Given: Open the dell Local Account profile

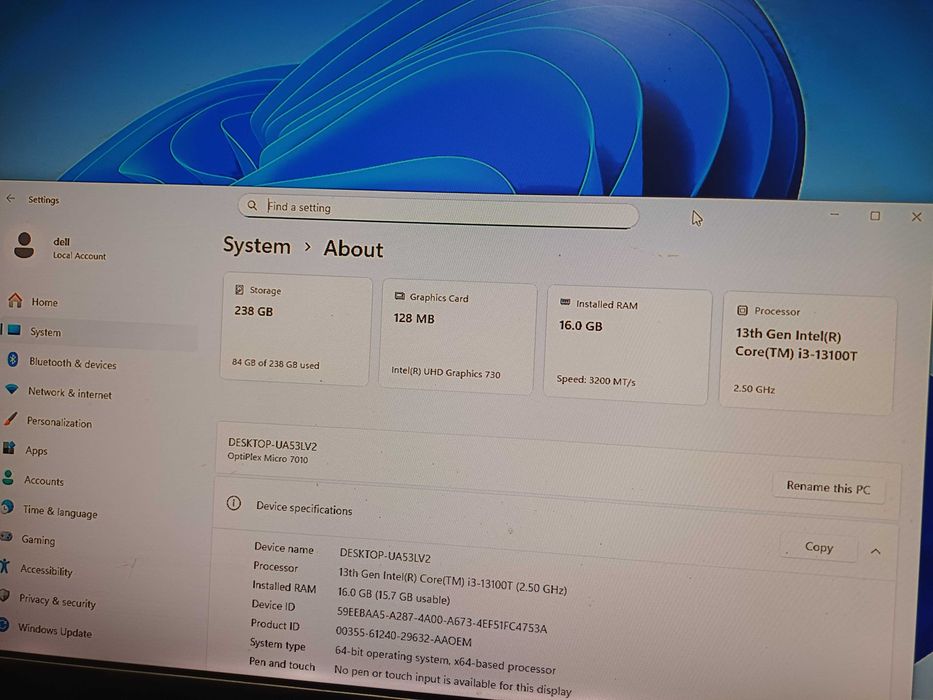Looking at the screenshot, I should click(60, 246).
